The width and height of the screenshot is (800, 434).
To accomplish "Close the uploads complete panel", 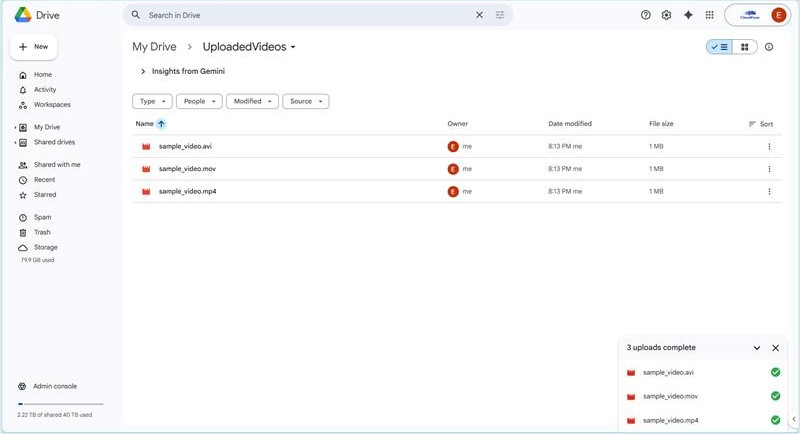I will [776, 348].
